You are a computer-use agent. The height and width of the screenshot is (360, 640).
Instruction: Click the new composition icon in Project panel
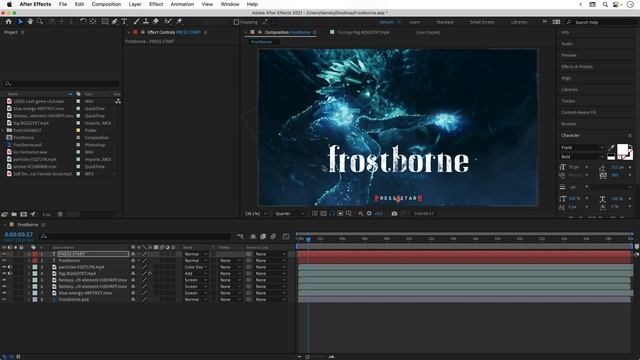click(x=23, y=214)
